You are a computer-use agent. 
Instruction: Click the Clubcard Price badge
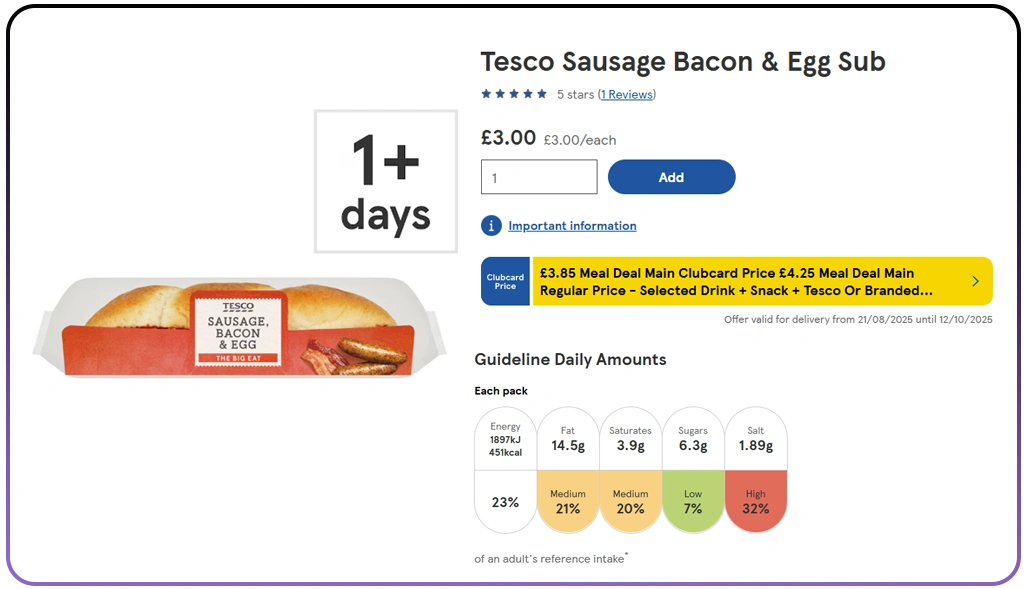(505, 281)
